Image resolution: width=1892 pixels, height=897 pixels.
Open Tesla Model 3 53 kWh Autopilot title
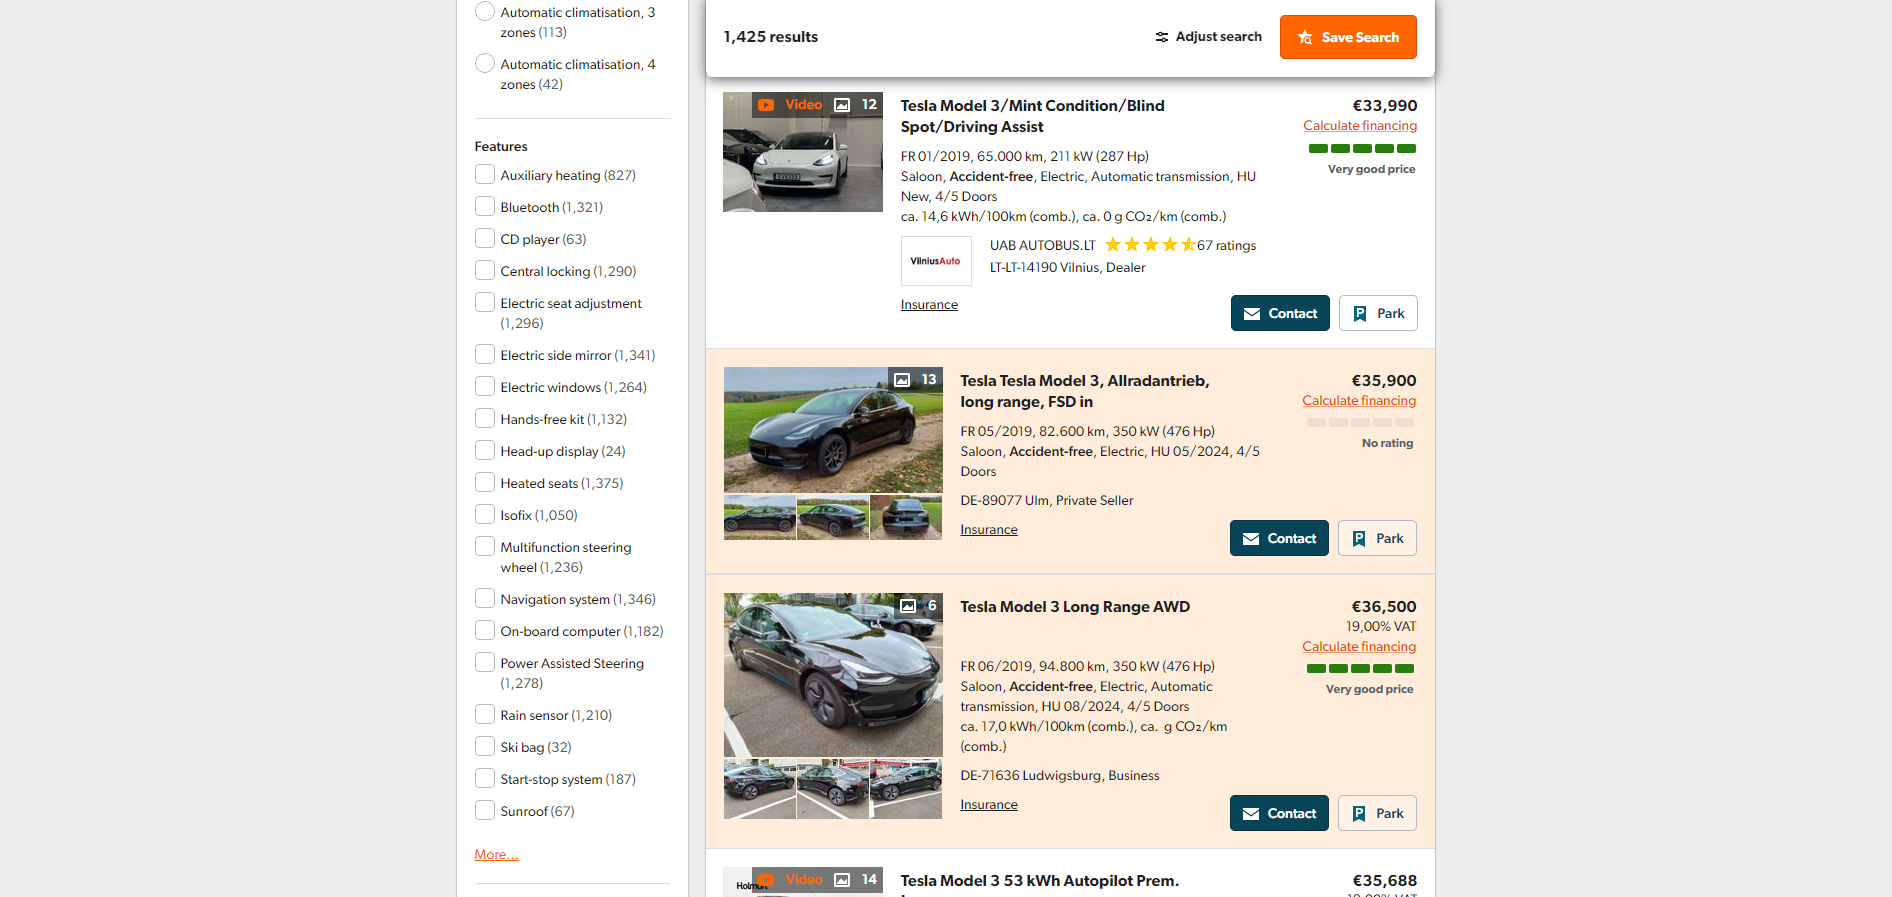1040,881
